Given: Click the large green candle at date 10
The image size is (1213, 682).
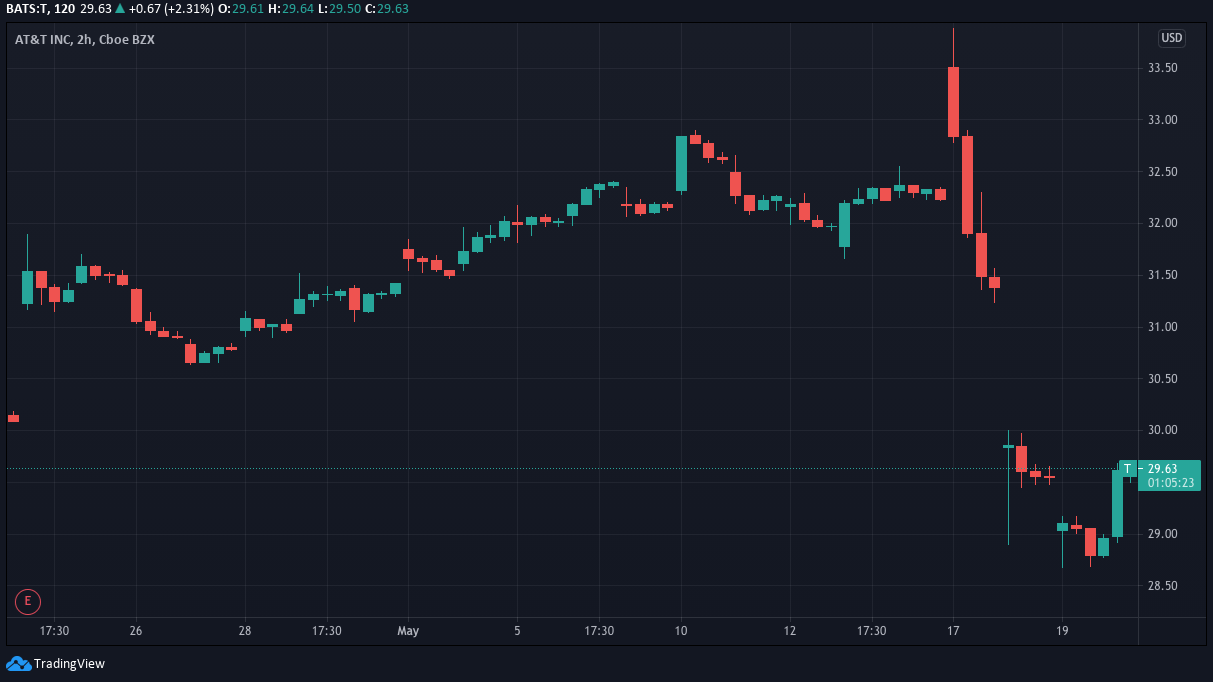Looking at the screenshot, I should (681, 163).
